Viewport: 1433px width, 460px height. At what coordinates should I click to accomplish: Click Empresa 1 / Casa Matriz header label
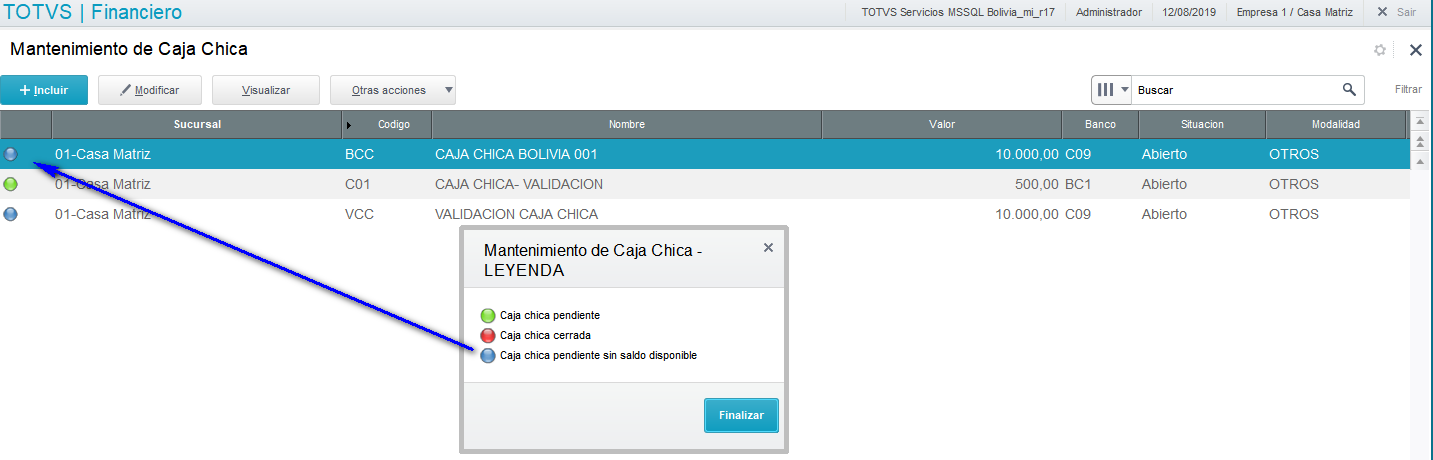pos(1295,12)
